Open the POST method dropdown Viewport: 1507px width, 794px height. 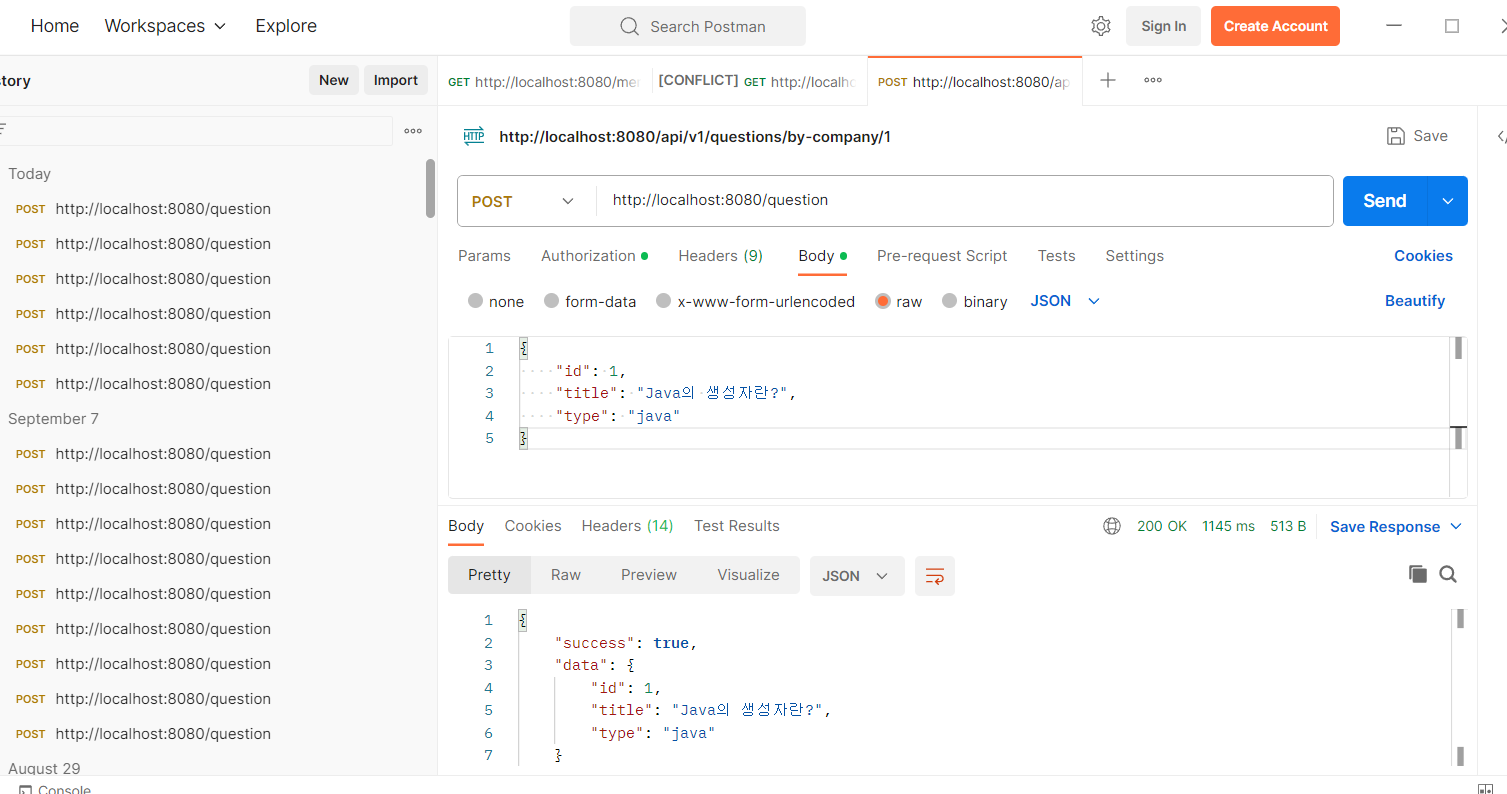[x=527, y=201]
